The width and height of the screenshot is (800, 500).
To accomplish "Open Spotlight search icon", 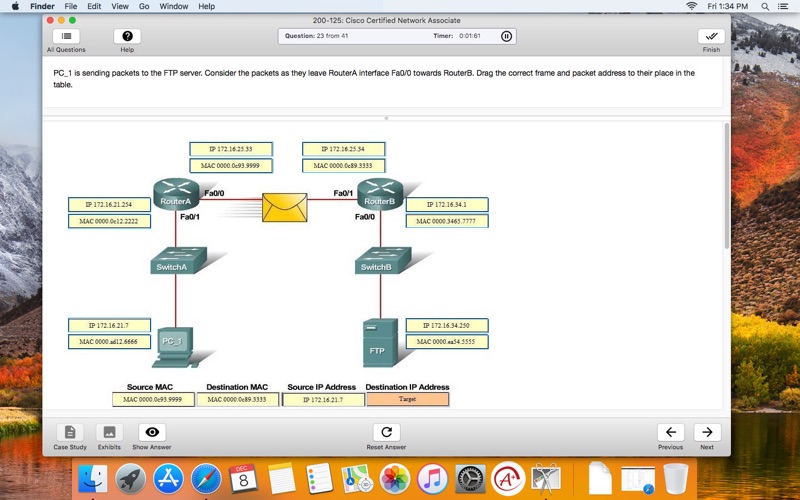I will 765,6.
